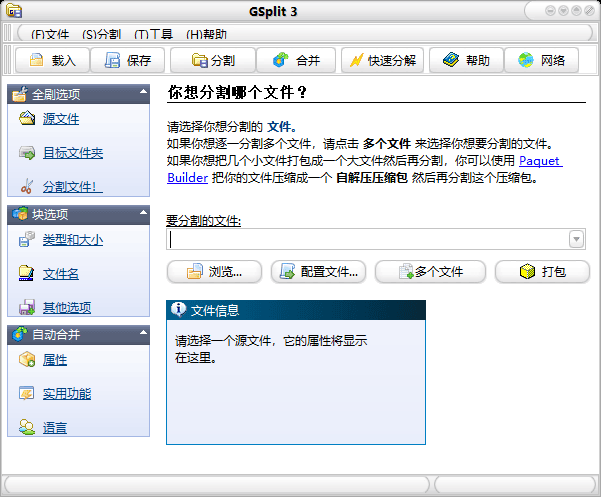
Task: Click the users icon beside 语言
Action: click(x=27, y=427)
